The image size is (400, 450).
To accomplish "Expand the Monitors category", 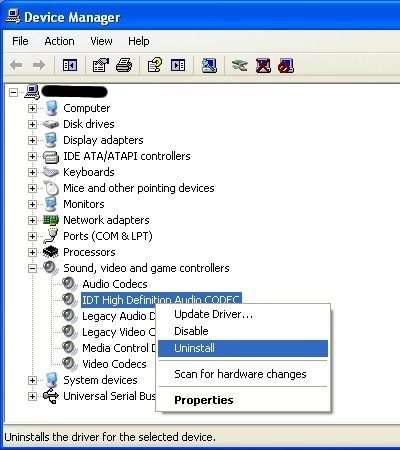I will click(32, 204).
